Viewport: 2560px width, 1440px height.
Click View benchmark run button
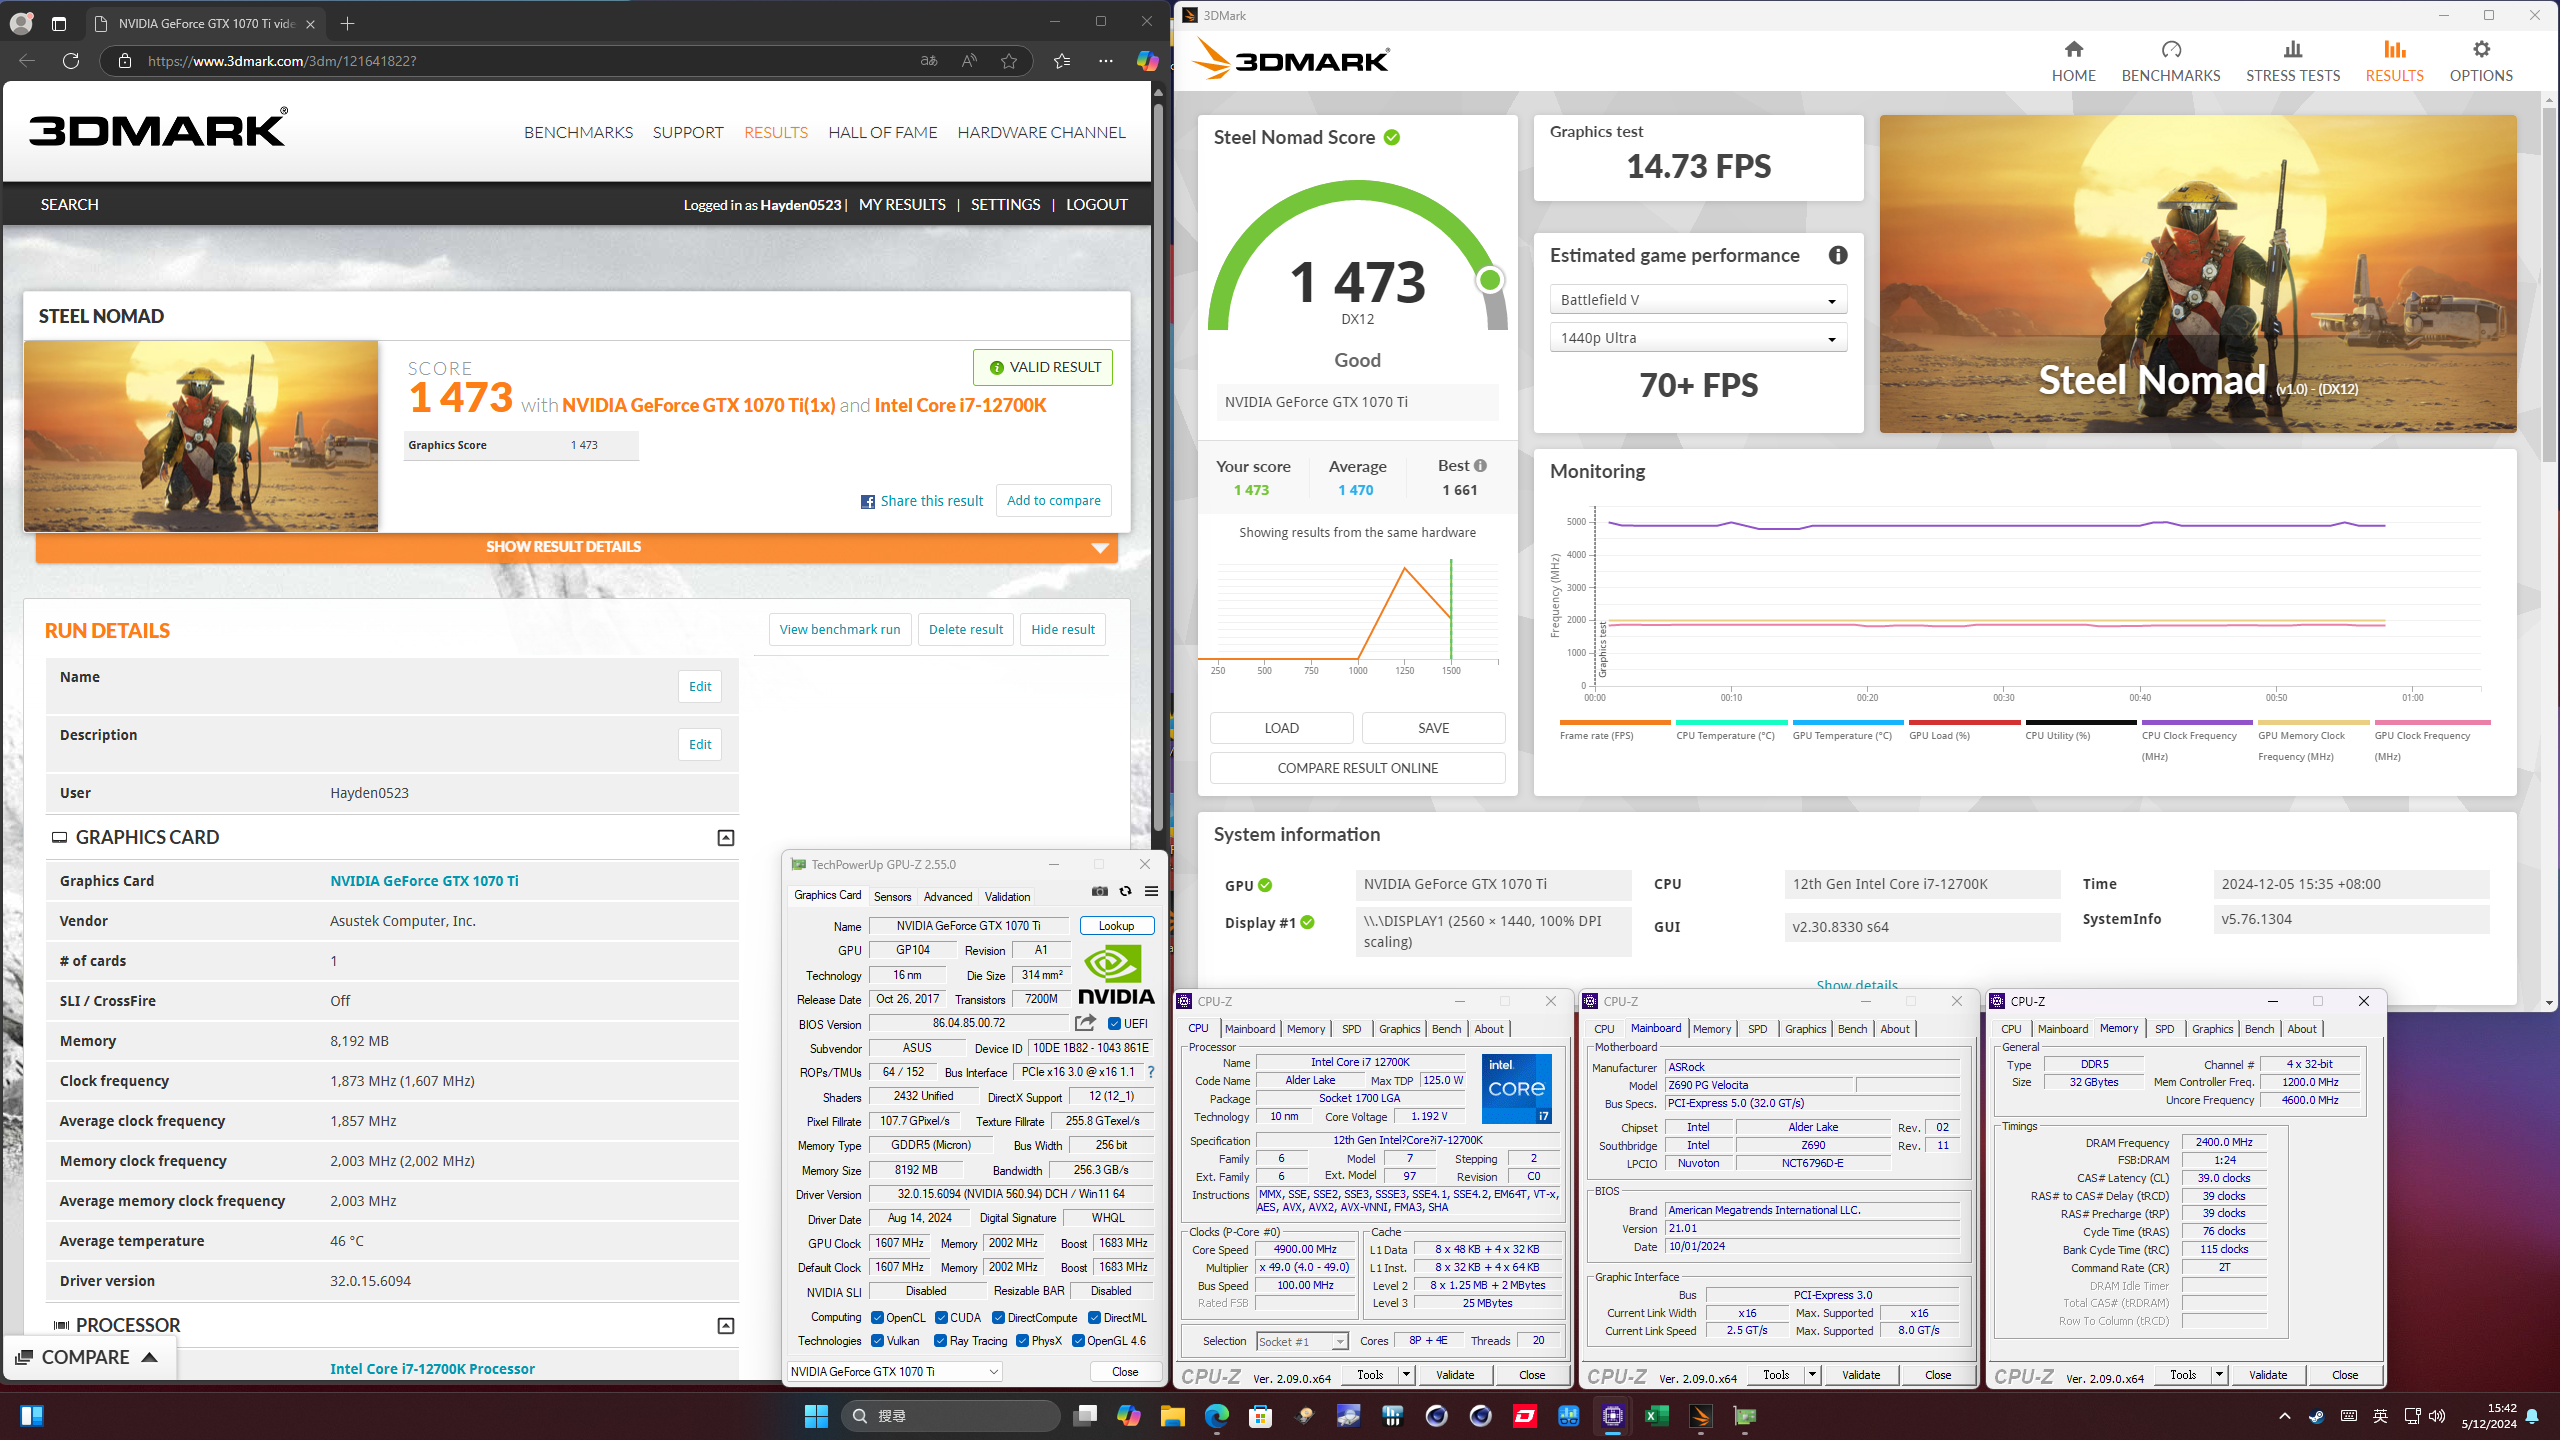[840, 629]
